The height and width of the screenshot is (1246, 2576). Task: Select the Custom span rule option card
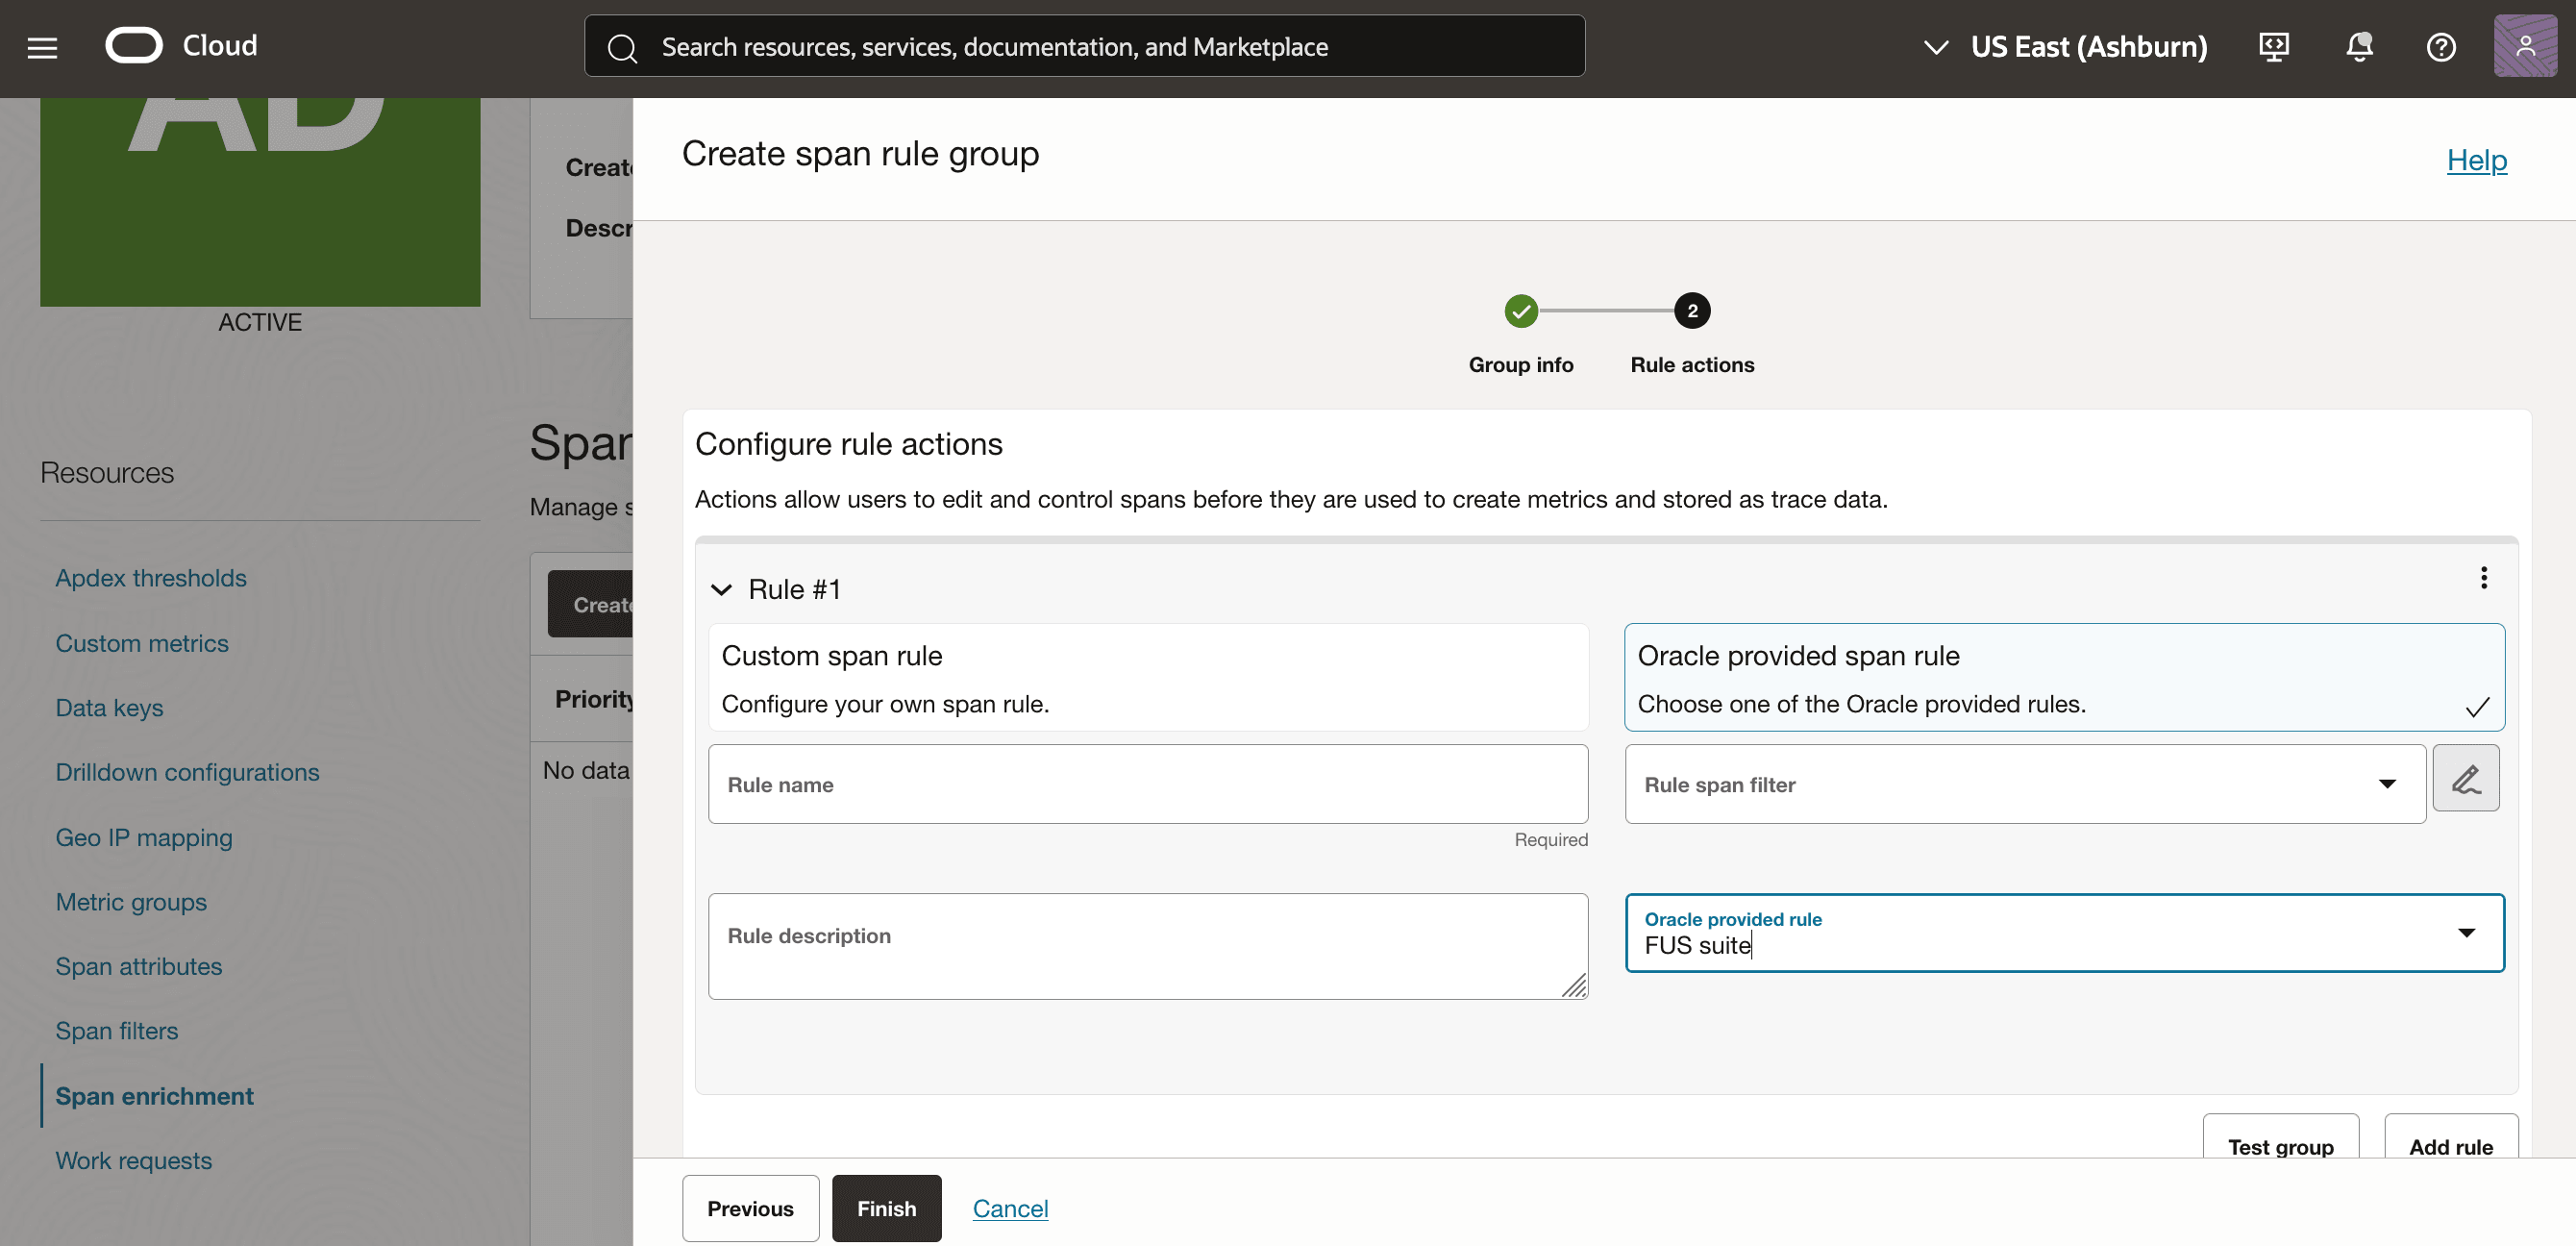point(1147,677)
